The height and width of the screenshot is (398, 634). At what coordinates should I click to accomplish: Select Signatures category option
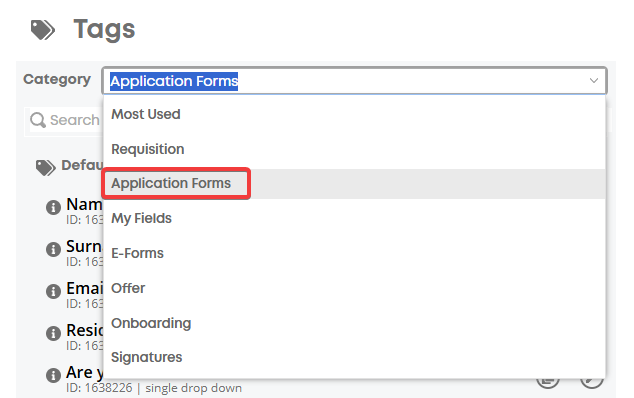pos(354,357)
